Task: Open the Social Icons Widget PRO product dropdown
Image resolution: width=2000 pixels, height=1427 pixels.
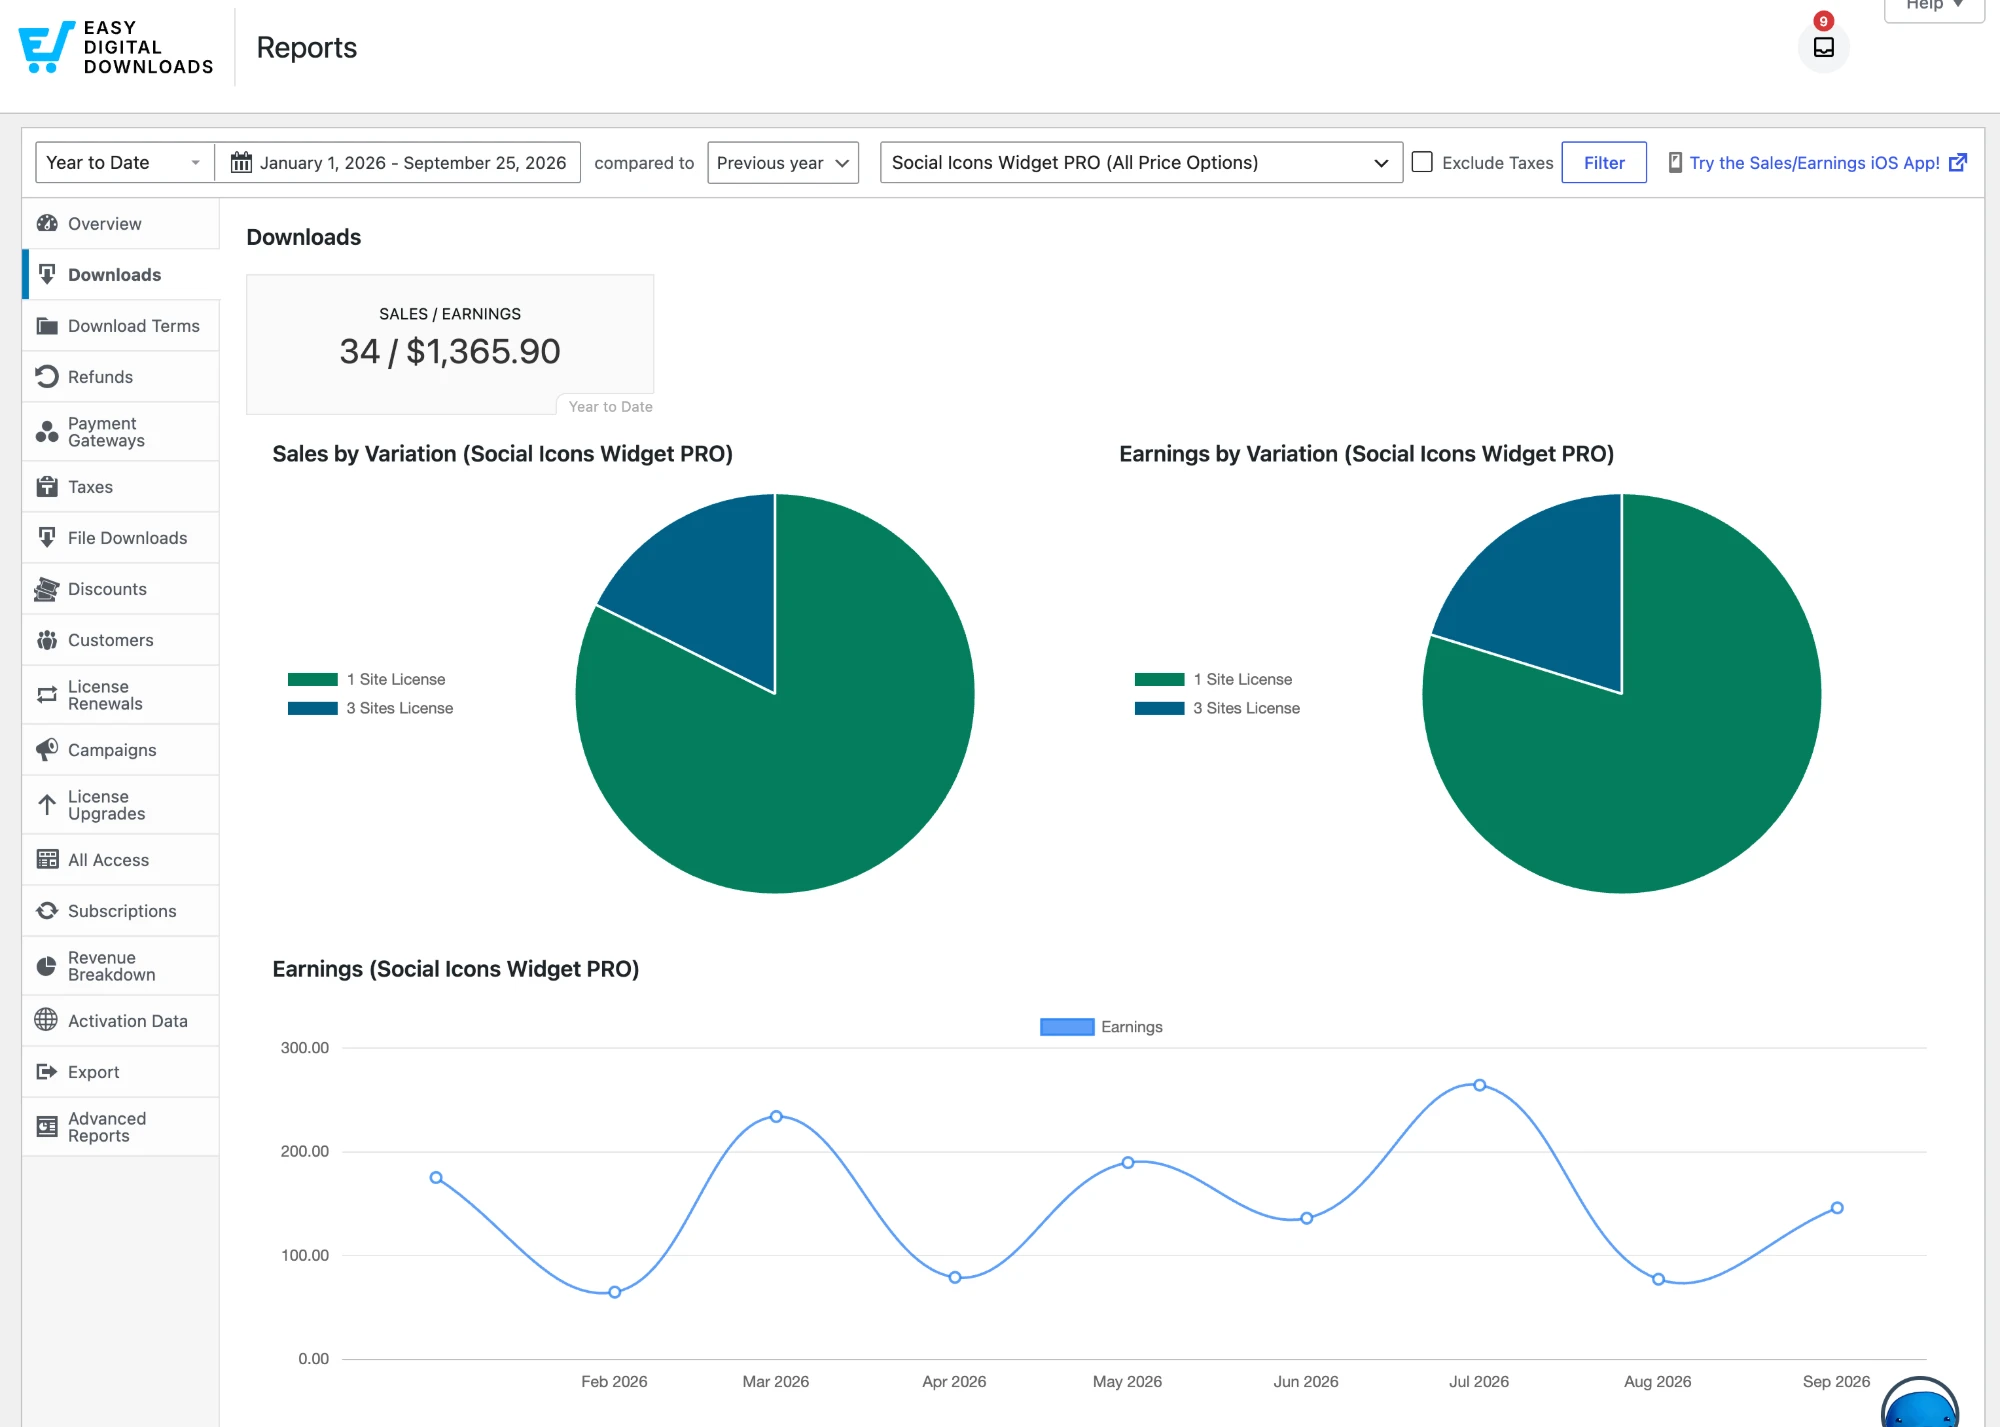Action: 1140,162
